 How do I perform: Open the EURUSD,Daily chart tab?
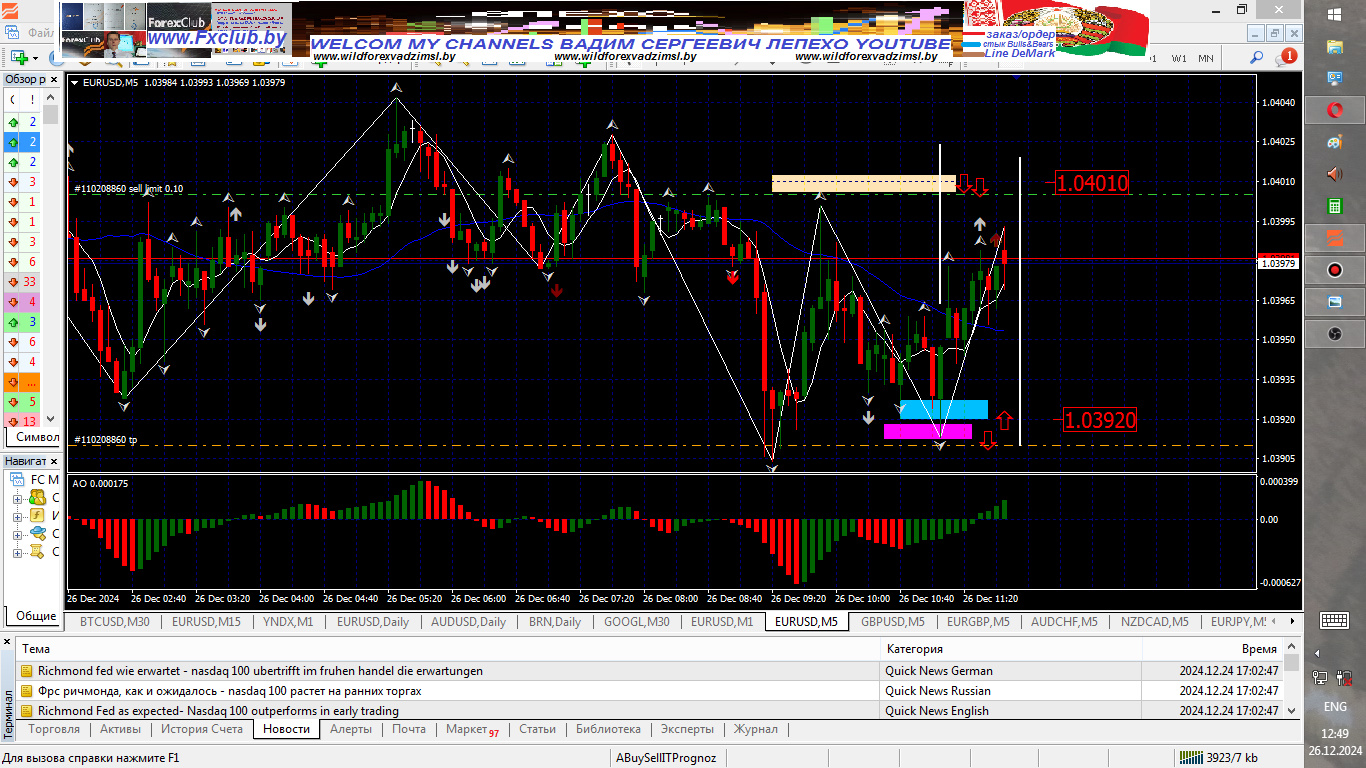pyautogui.click(x=372, y=621)
